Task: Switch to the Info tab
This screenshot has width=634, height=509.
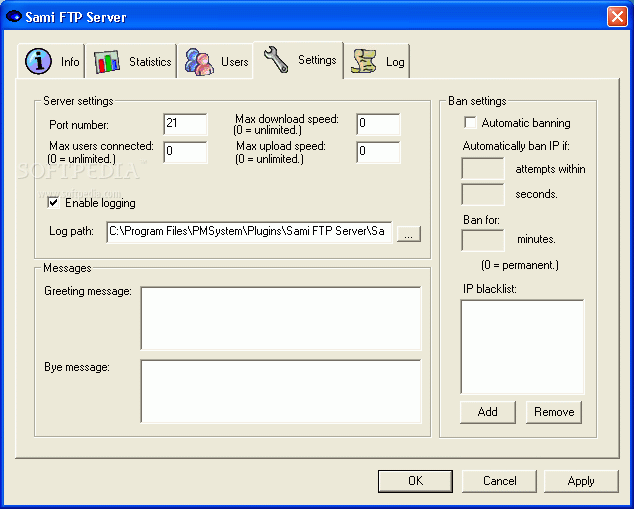Action: 51,61
